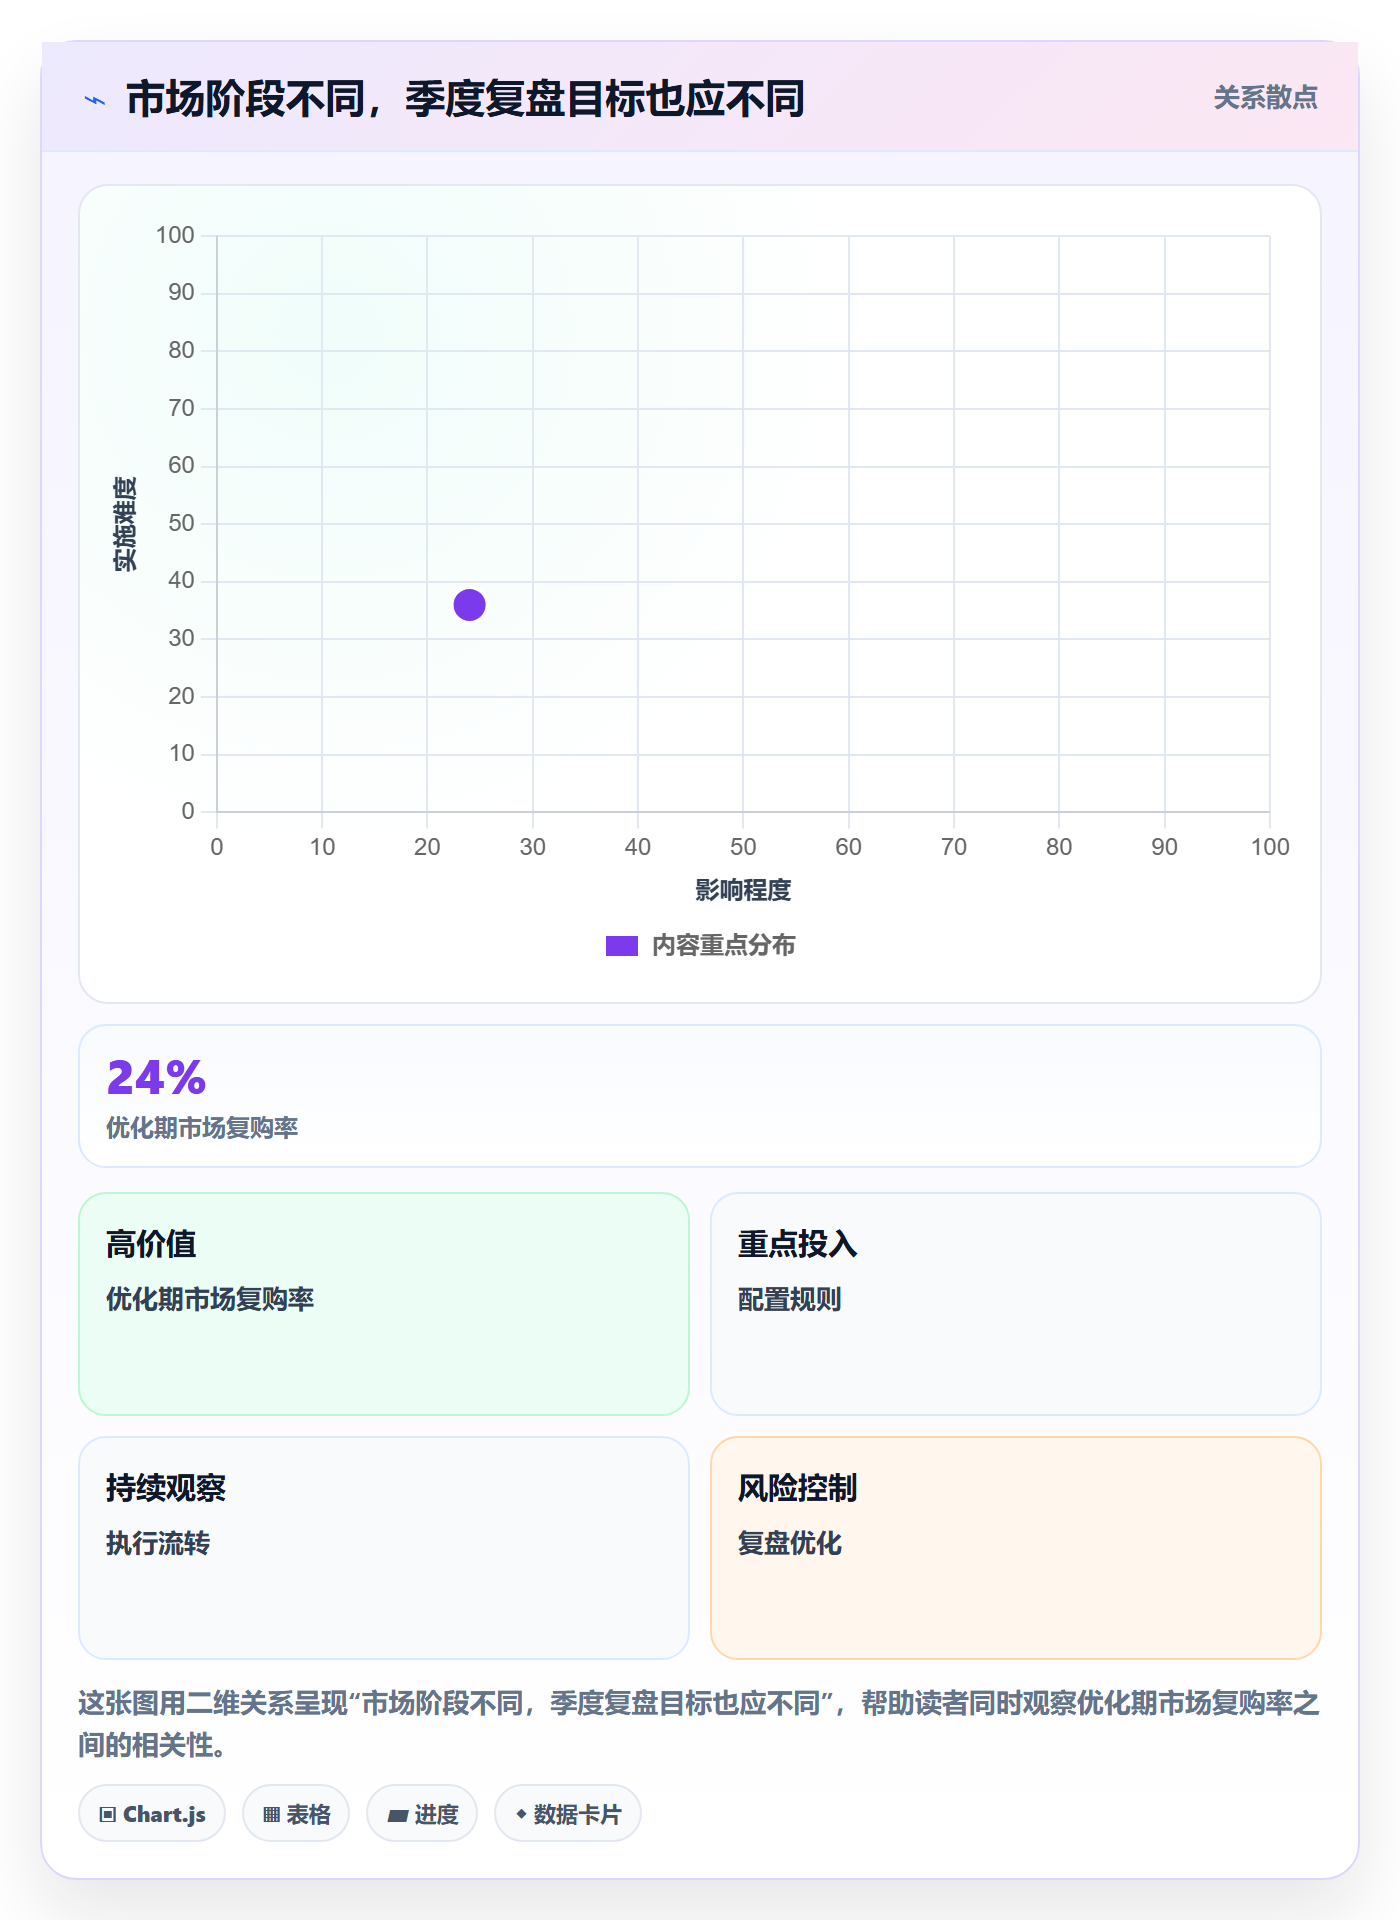The width and height of the screenshot is (1400, 1920).
Task: Select the 进度 tag
Action: [x=422, y=1814]
